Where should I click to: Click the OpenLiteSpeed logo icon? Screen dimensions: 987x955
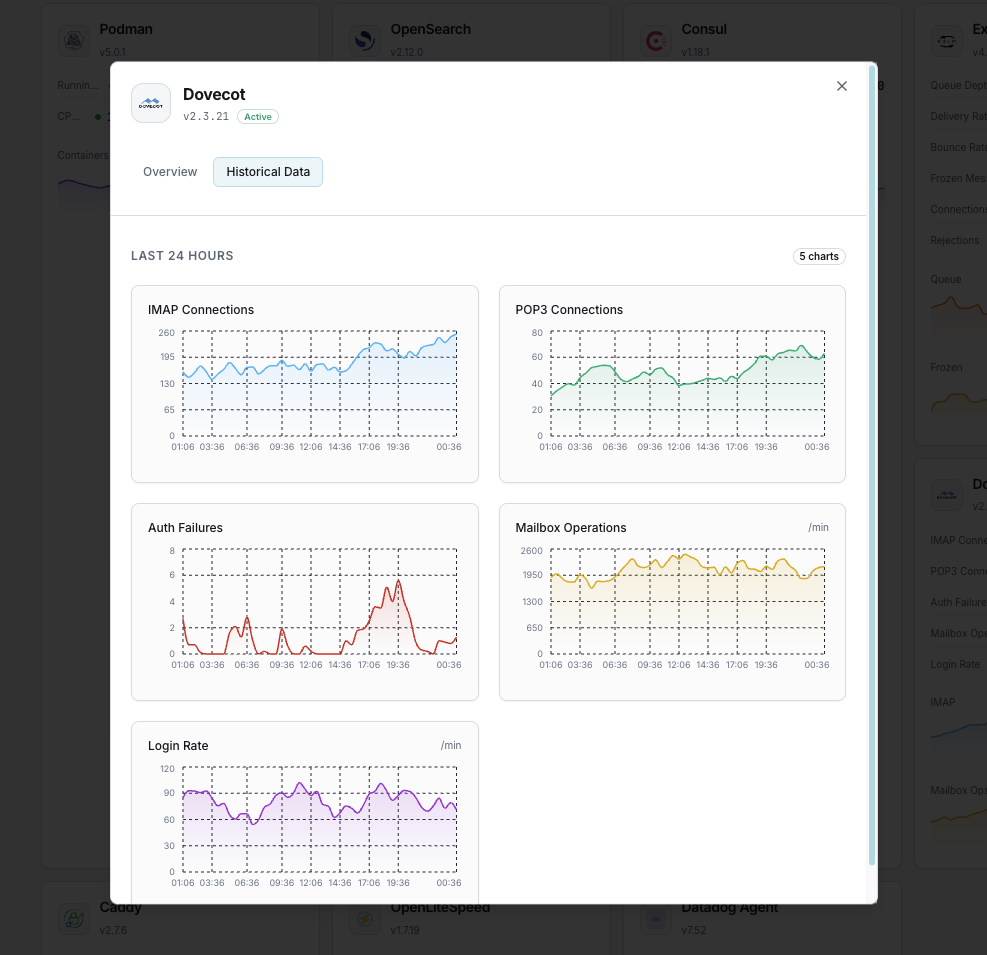[x=364, y=919]
